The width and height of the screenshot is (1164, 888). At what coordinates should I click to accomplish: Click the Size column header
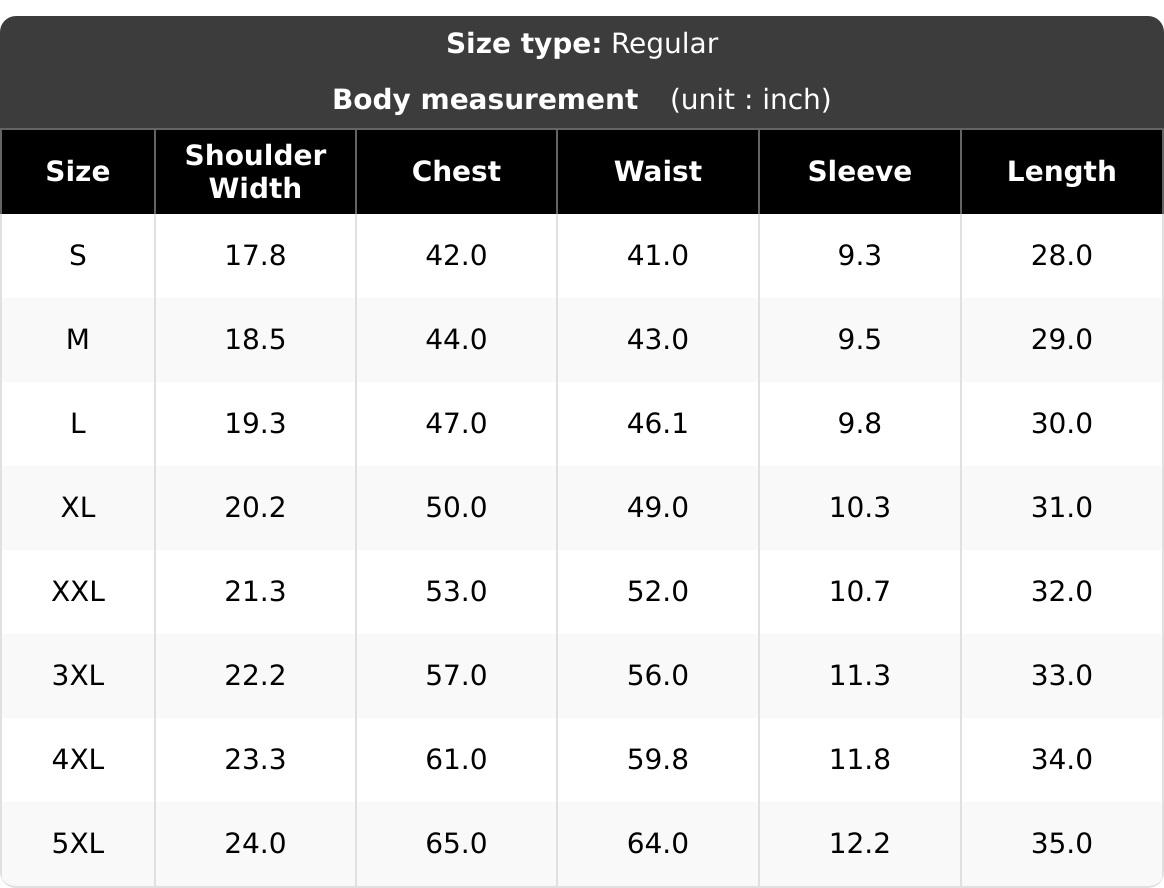pyautogui.click(x=78, y=172)
